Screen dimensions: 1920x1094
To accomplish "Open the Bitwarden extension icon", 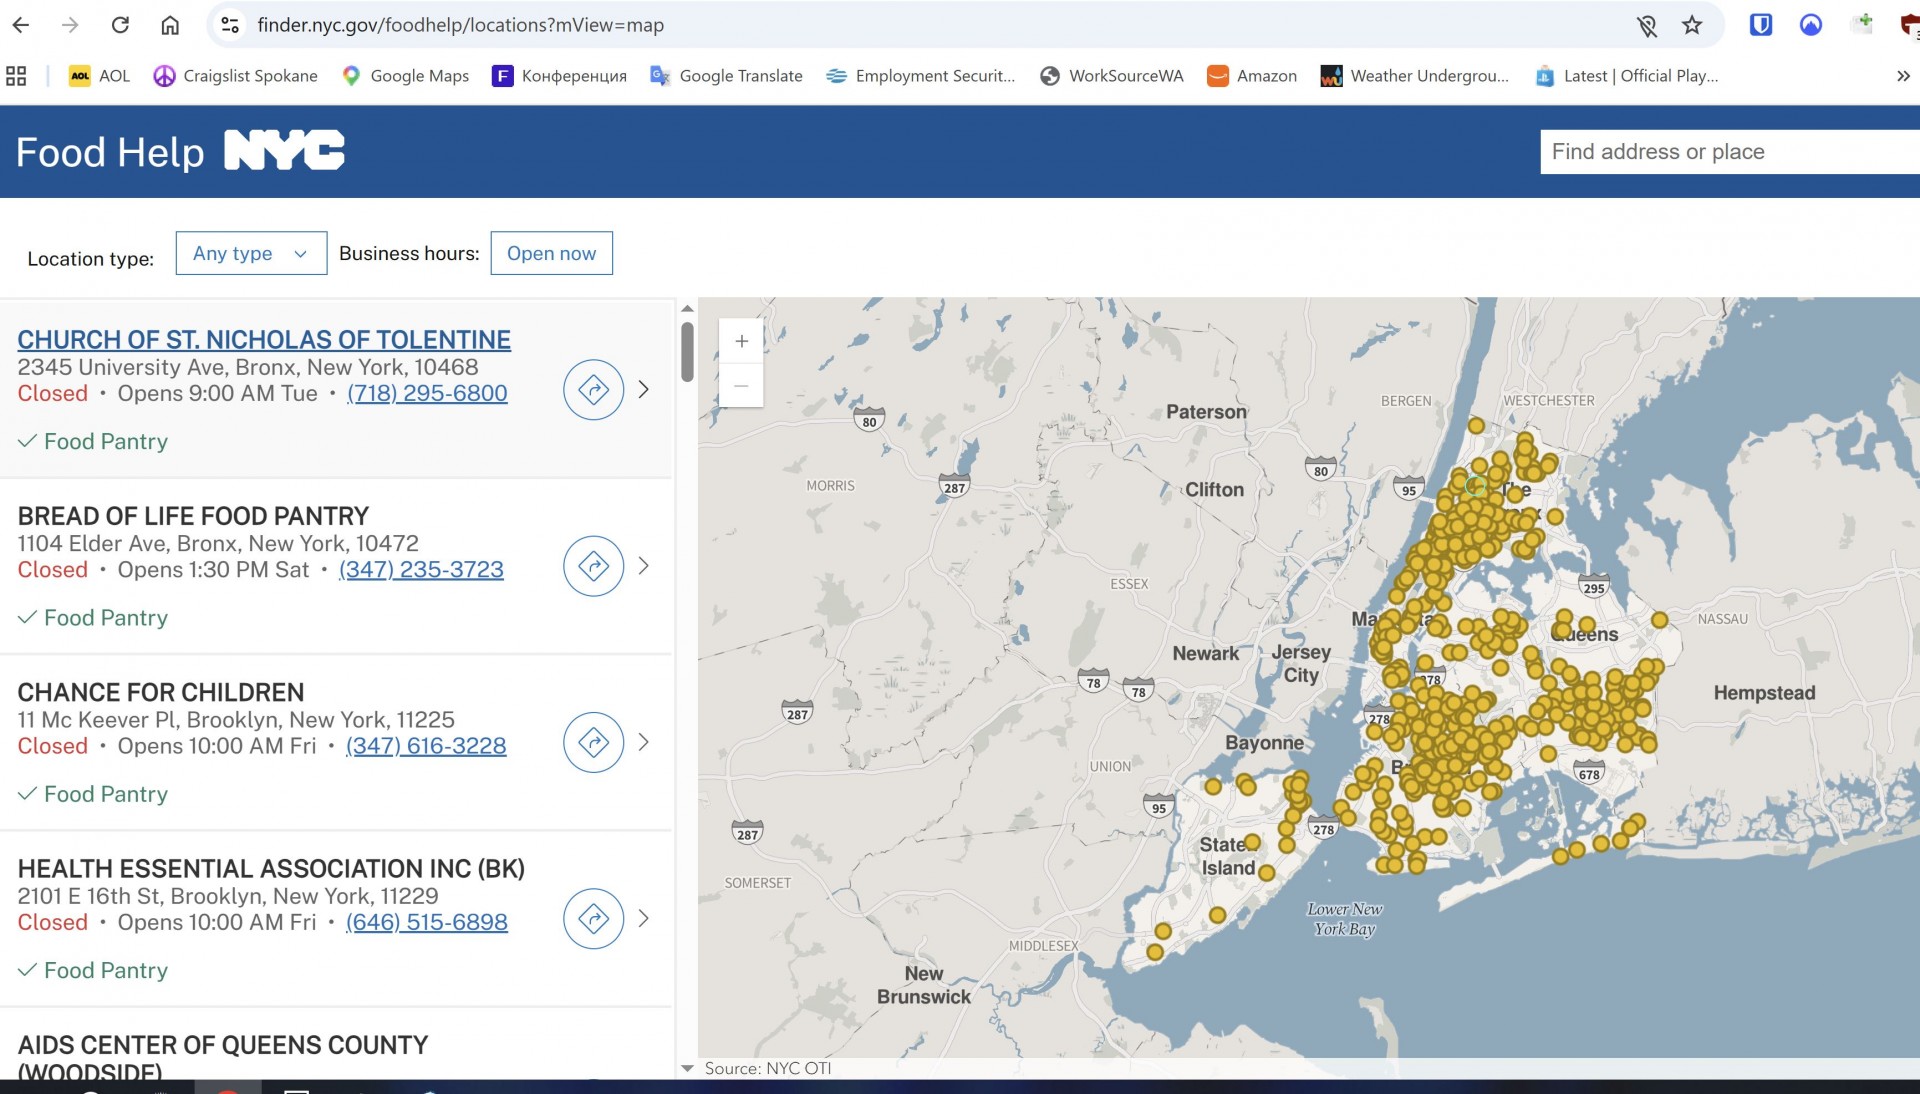I will (1761, 25).
